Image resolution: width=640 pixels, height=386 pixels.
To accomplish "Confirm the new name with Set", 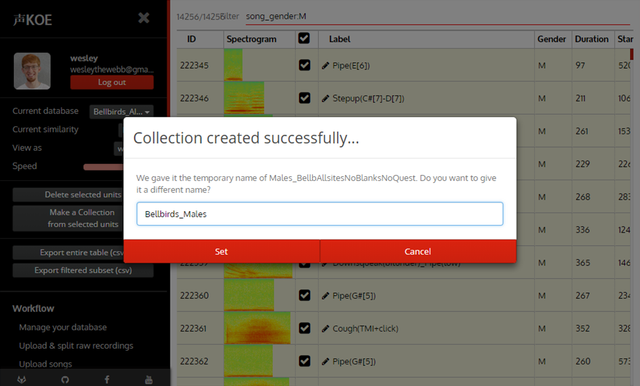I will (x=222, y=251).
